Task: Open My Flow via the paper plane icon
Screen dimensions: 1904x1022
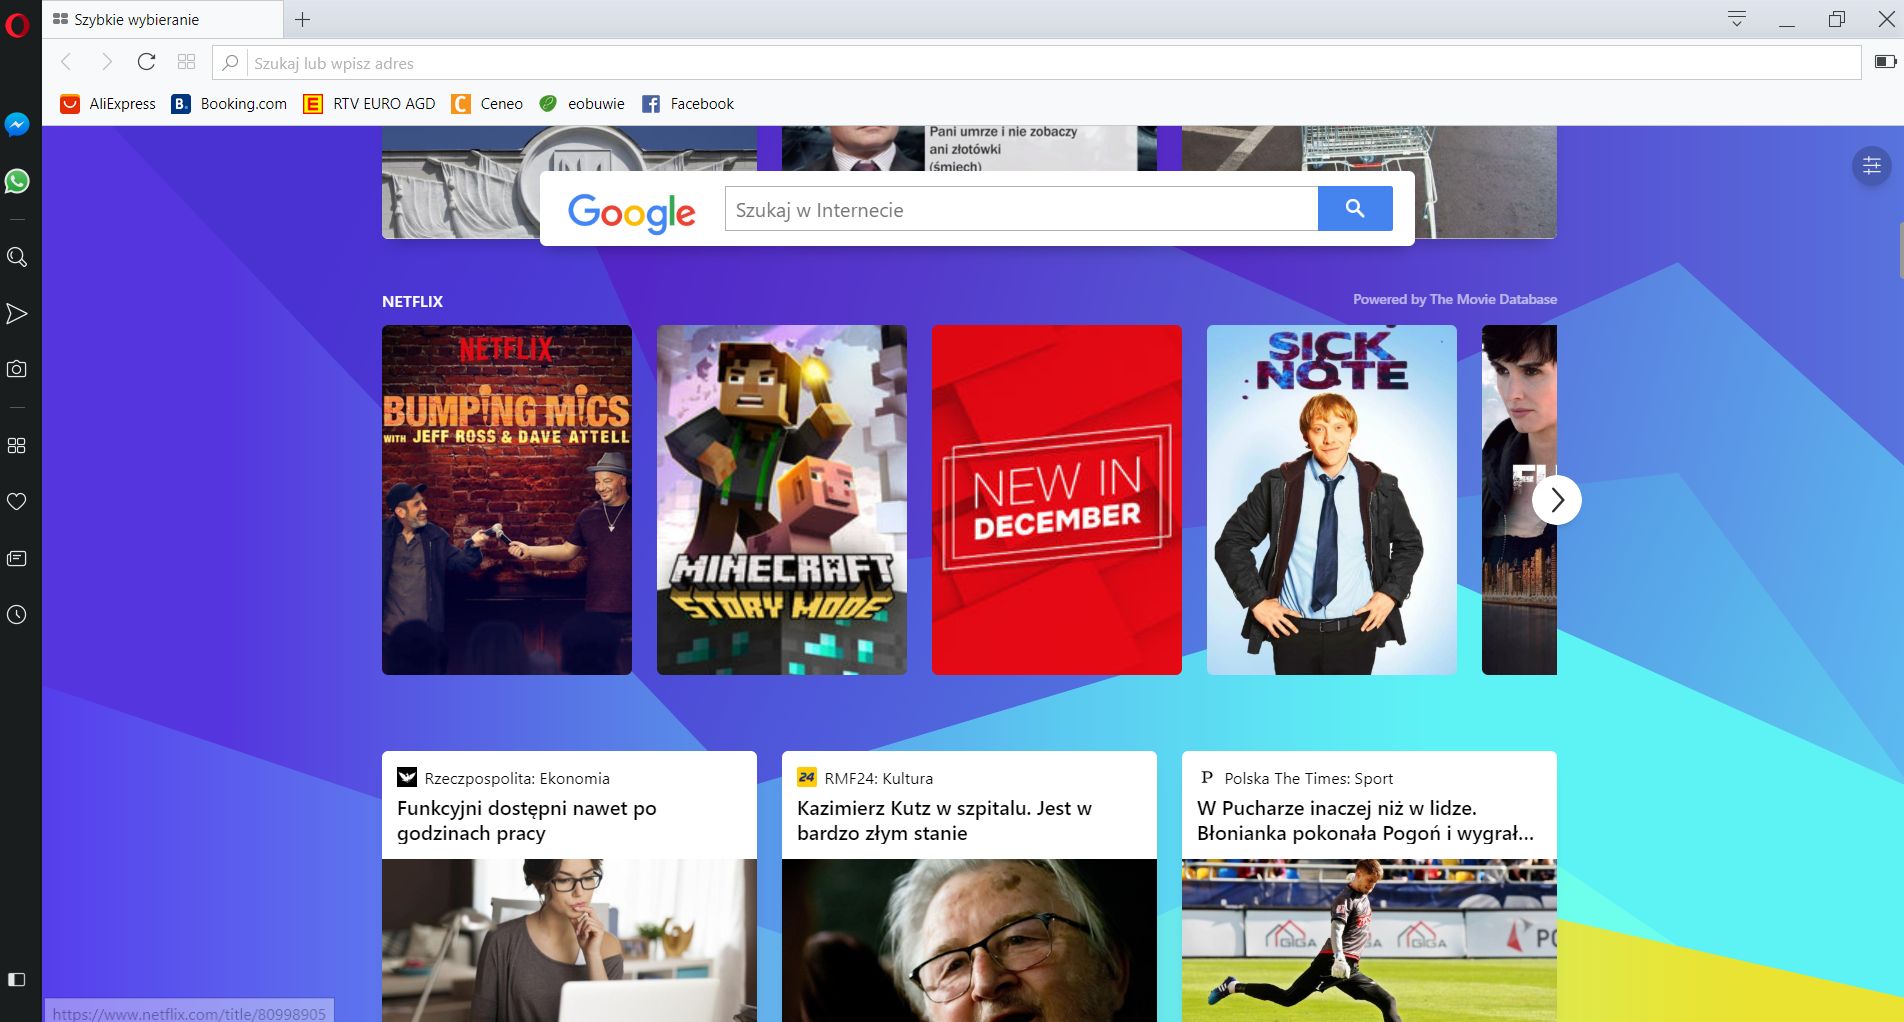Action: 17,313
